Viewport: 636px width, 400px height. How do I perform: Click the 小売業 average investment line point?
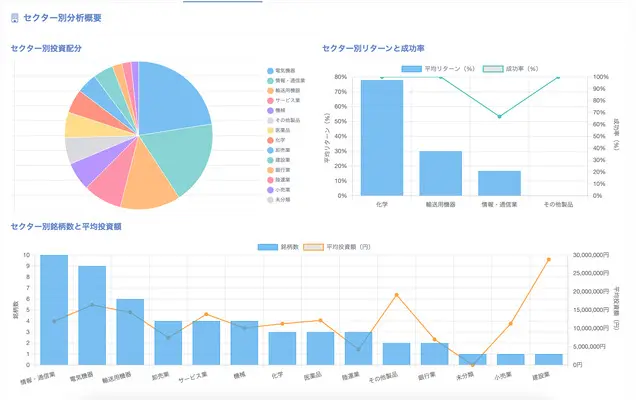pos(511,323)
